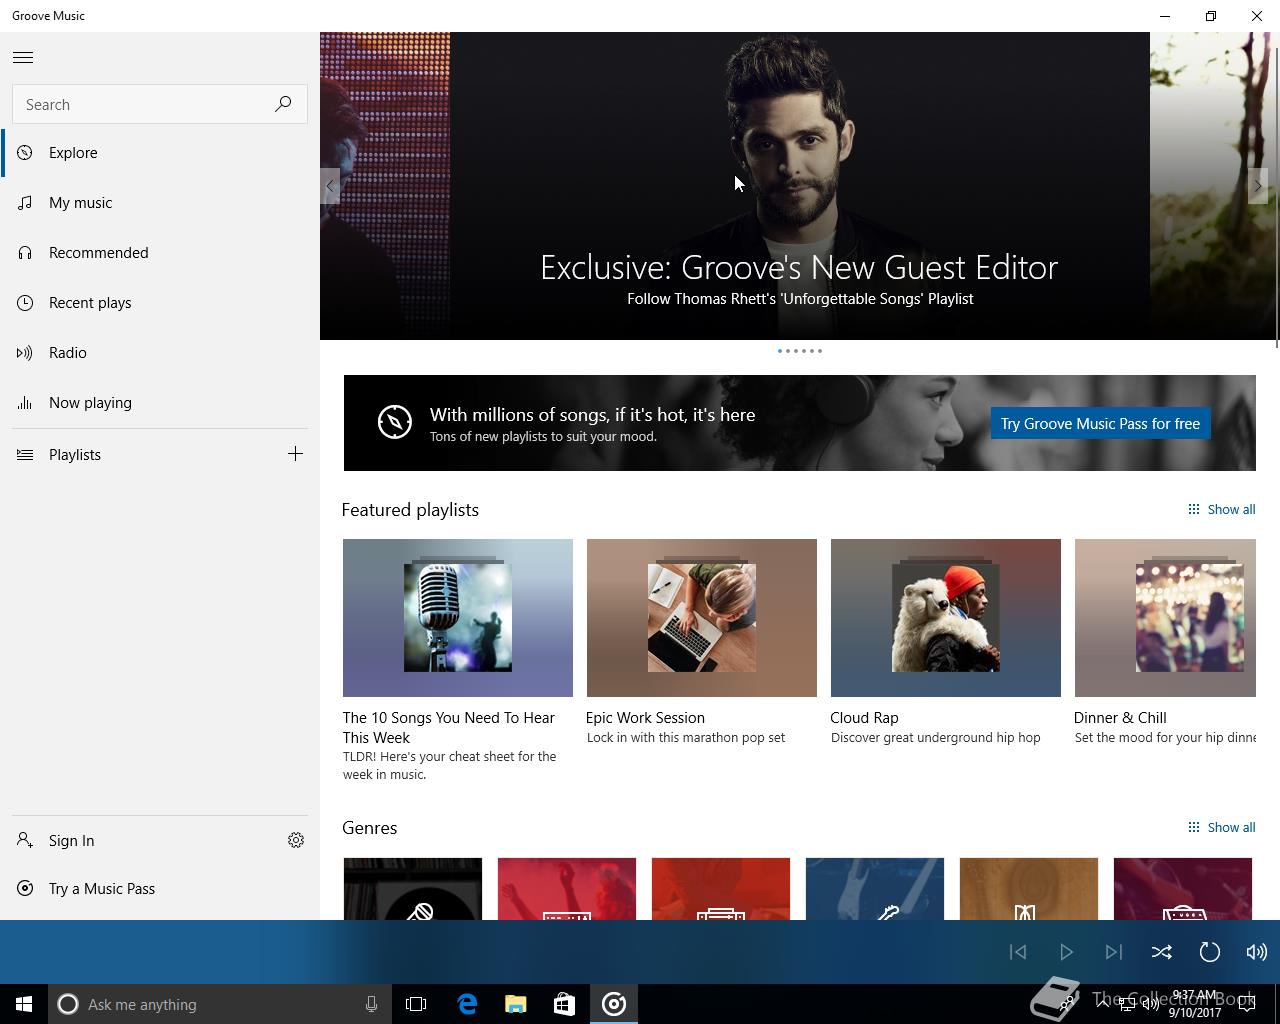The width and height of the screenshot is (1280, 1024).
Task: Click the Cloud Rap title
Action: [864, 718]
